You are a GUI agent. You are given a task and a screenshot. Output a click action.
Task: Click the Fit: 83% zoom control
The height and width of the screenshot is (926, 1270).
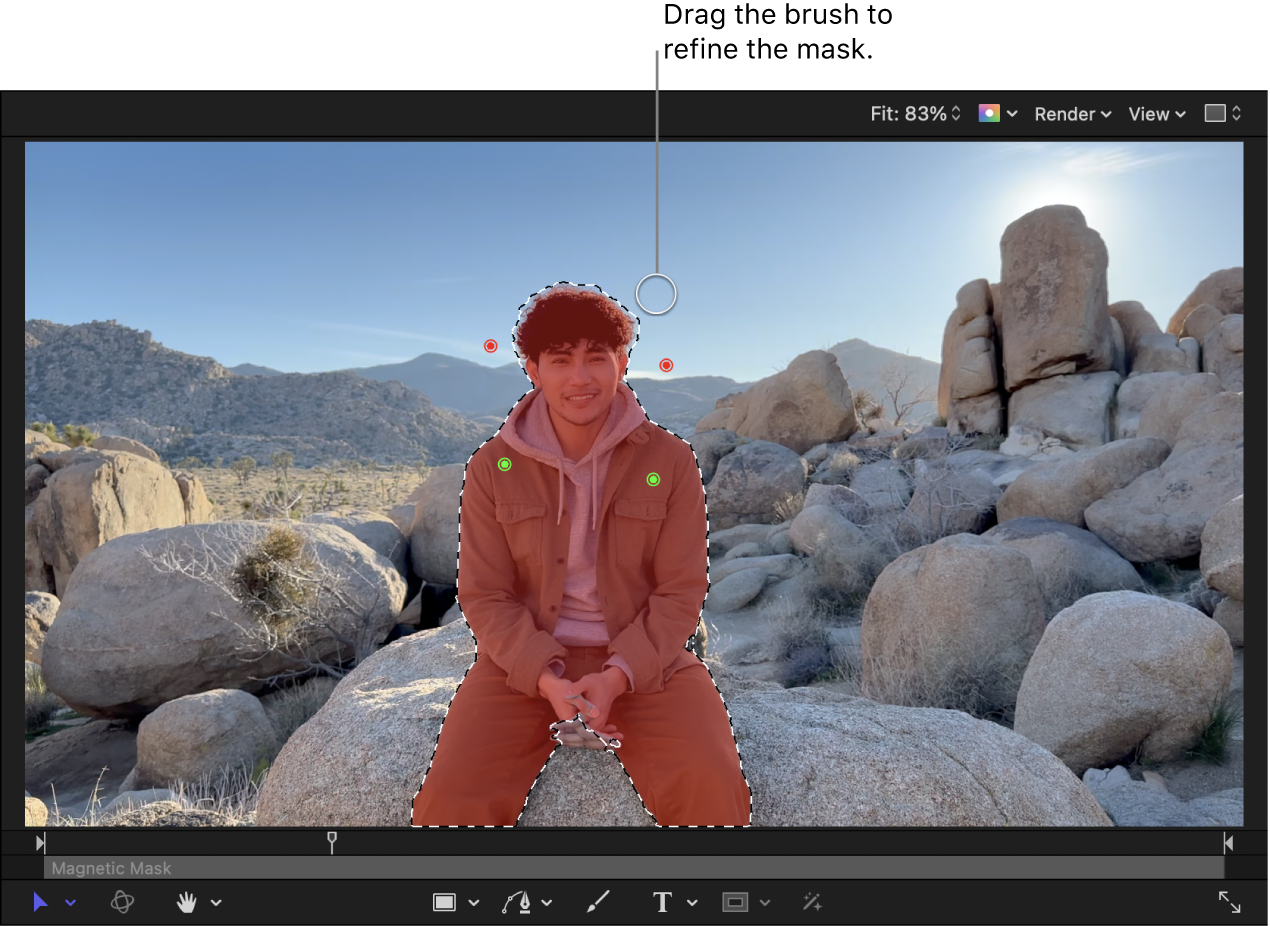point(908,113)
